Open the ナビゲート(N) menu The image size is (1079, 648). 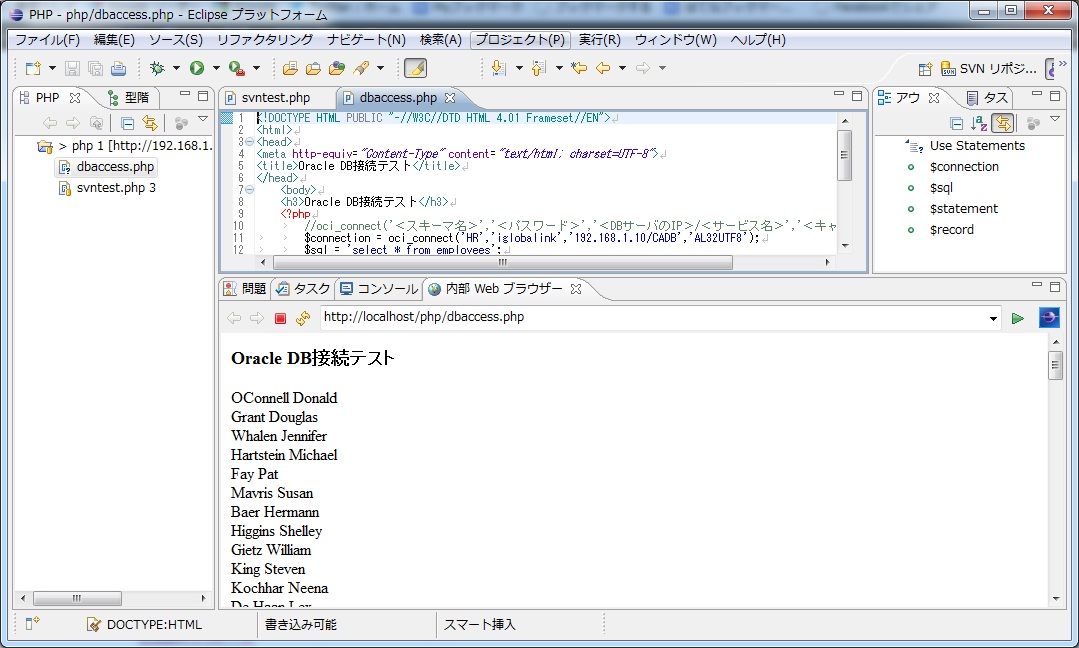[366, 40]
